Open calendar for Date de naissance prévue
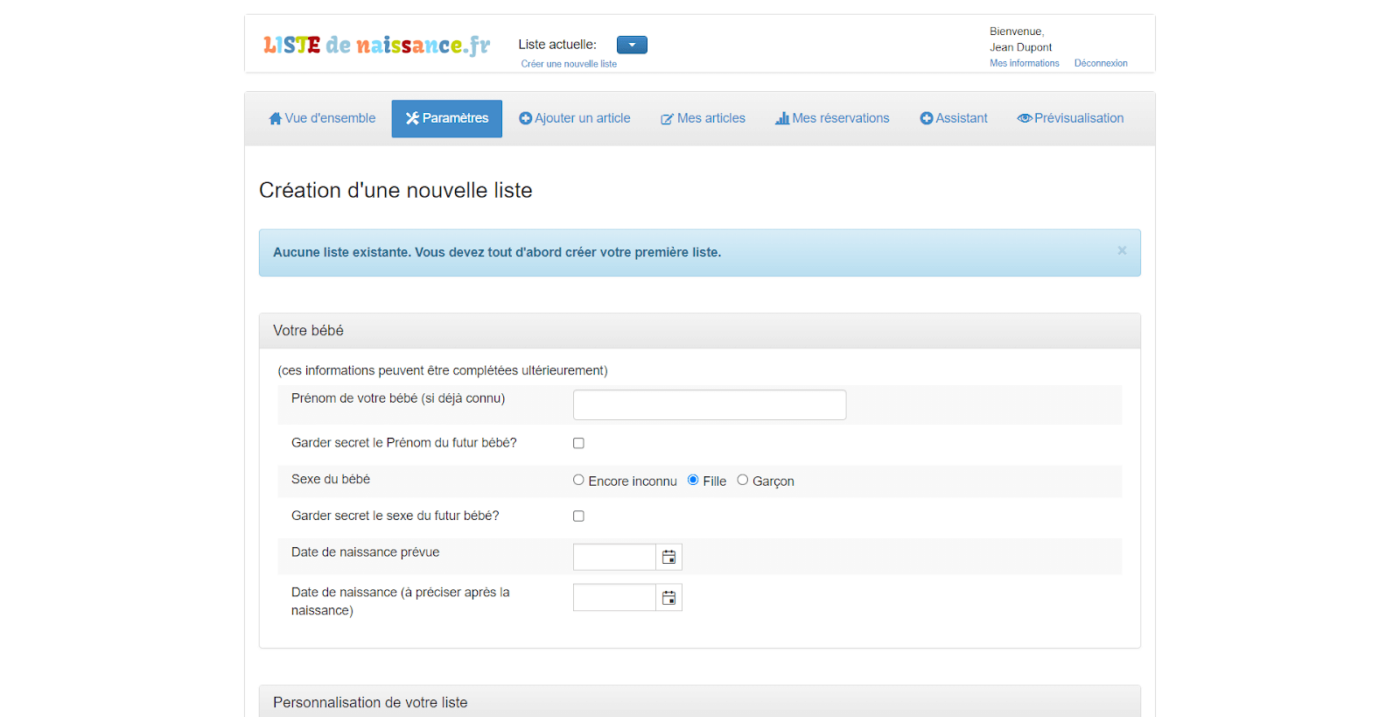The height and width of the screenshot is (717, 1400). pyautogui.click(x=669, y=557)
